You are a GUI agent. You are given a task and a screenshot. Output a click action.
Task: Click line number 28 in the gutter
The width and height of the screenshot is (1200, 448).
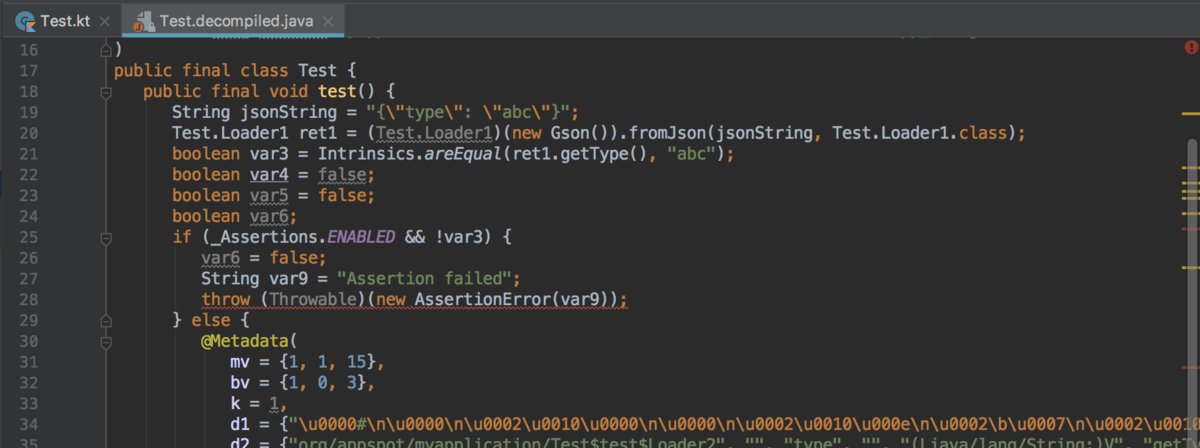28,300
